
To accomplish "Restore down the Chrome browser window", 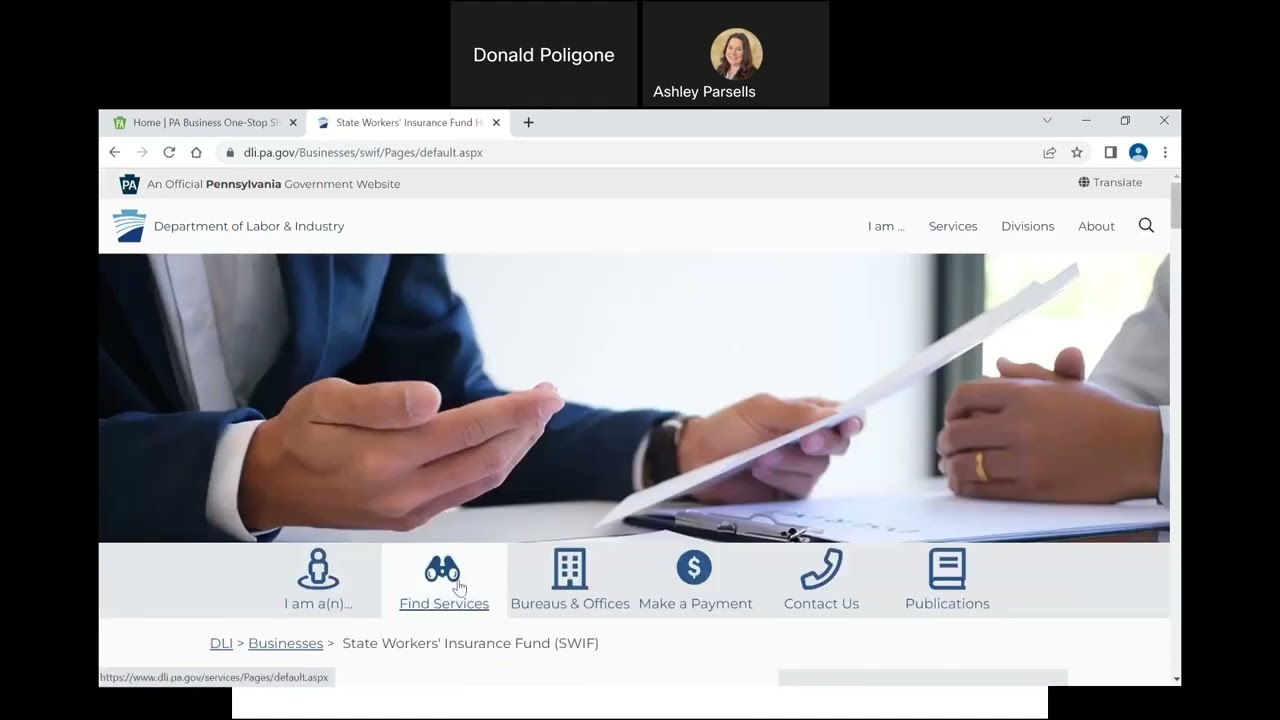I will 1125,120.
